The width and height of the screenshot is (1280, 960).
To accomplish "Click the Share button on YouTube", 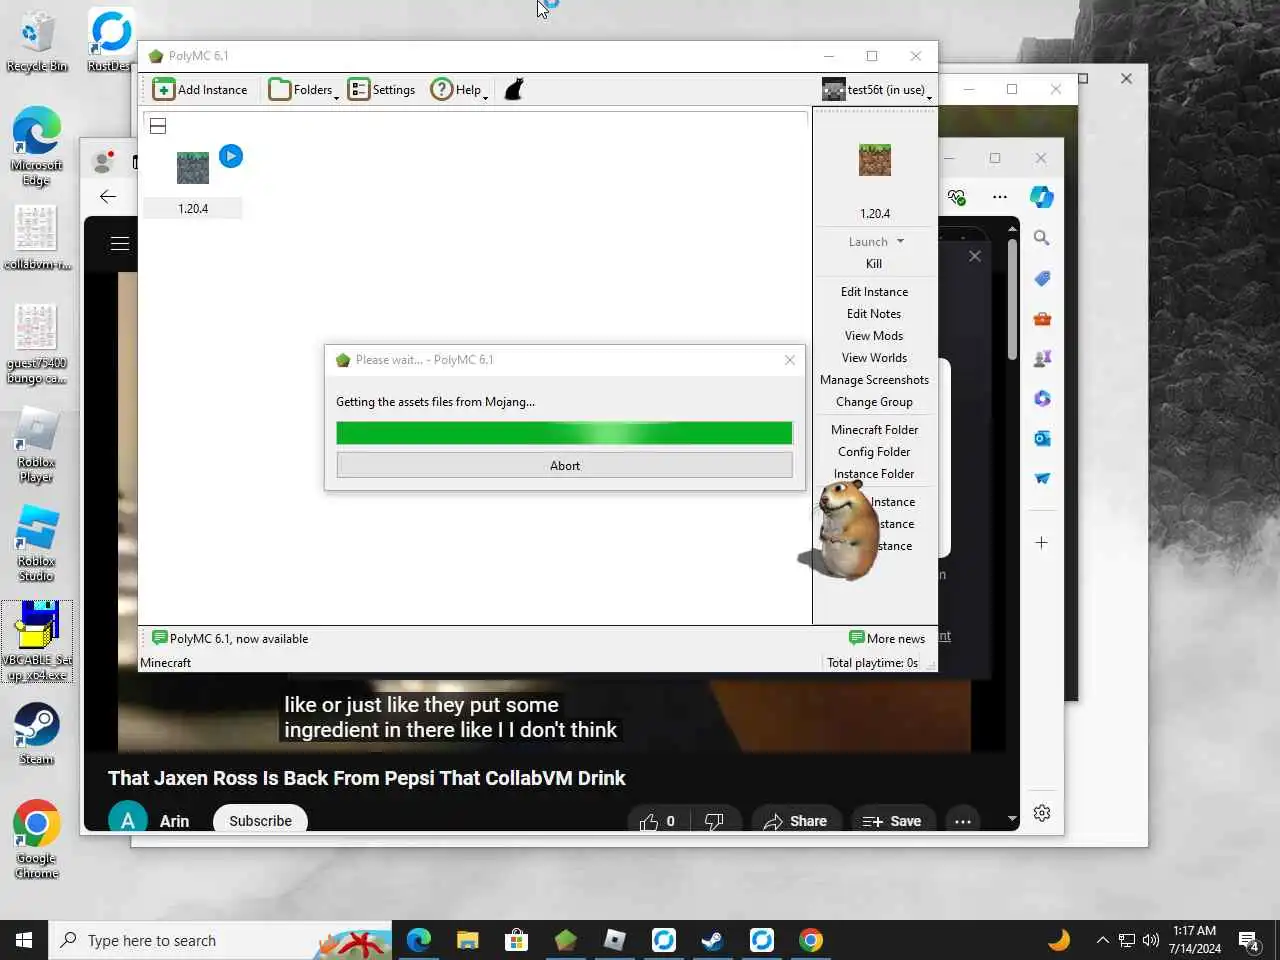I will [796, 821].
